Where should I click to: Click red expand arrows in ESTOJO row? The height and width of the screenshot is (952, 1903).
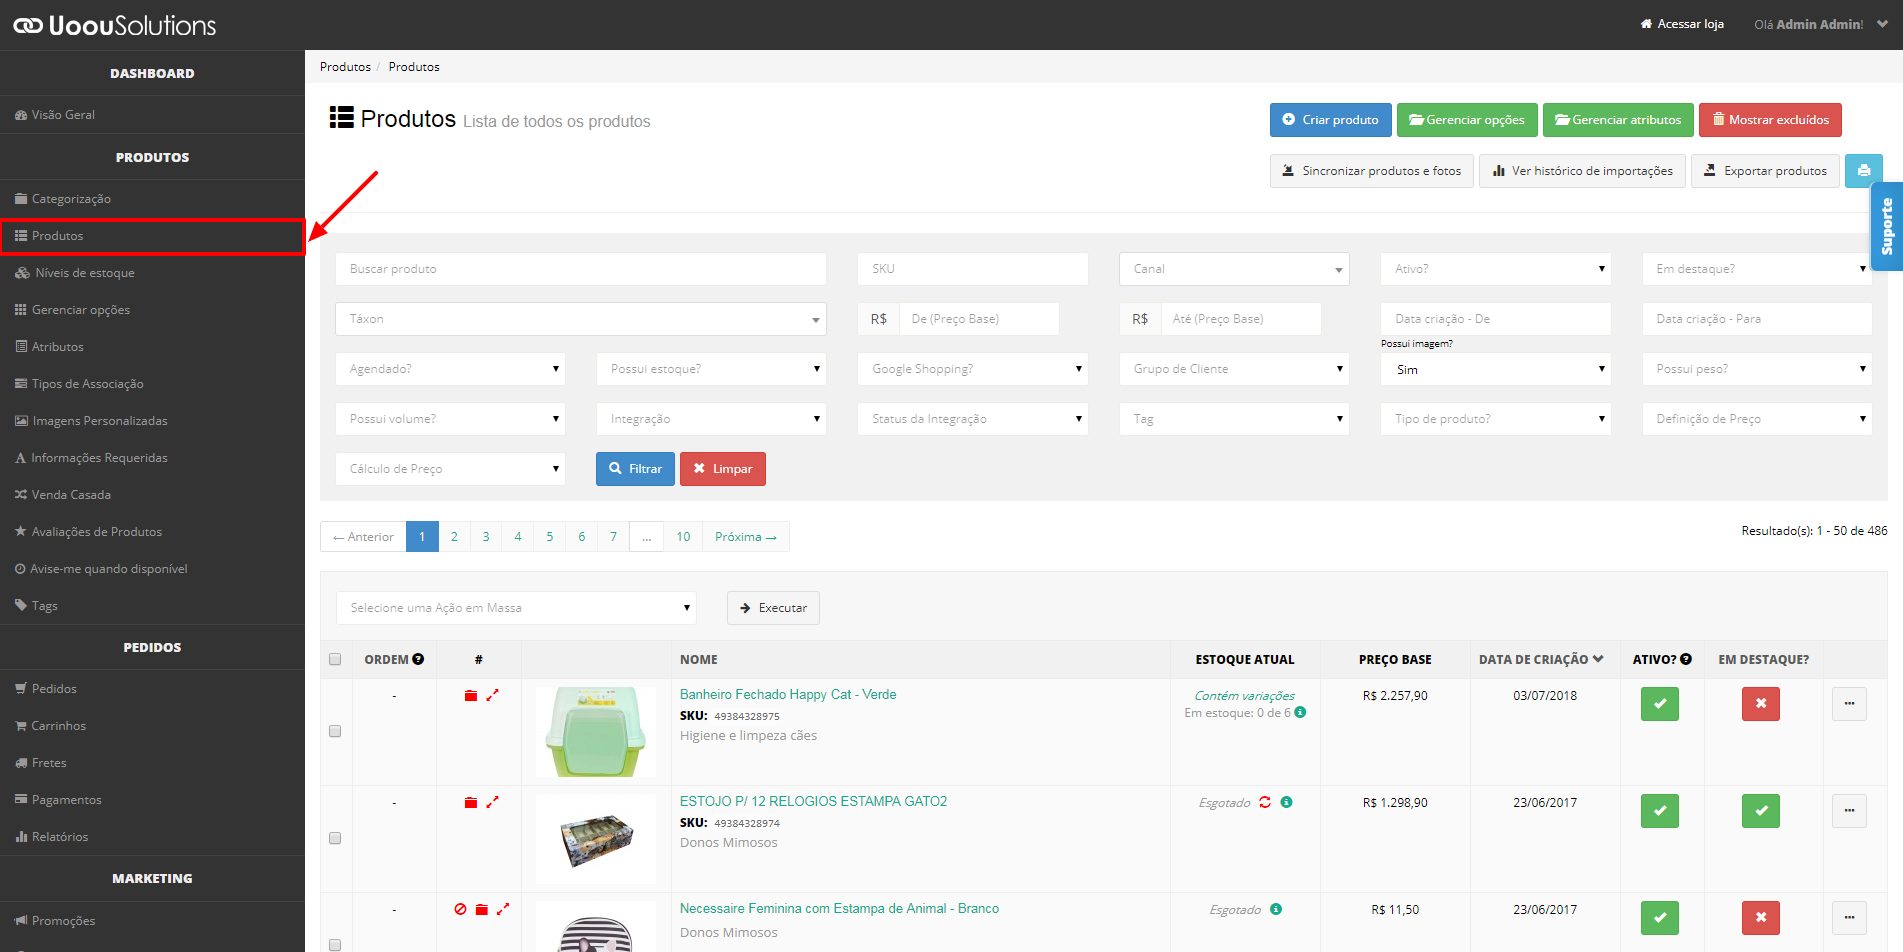point(492,802)
